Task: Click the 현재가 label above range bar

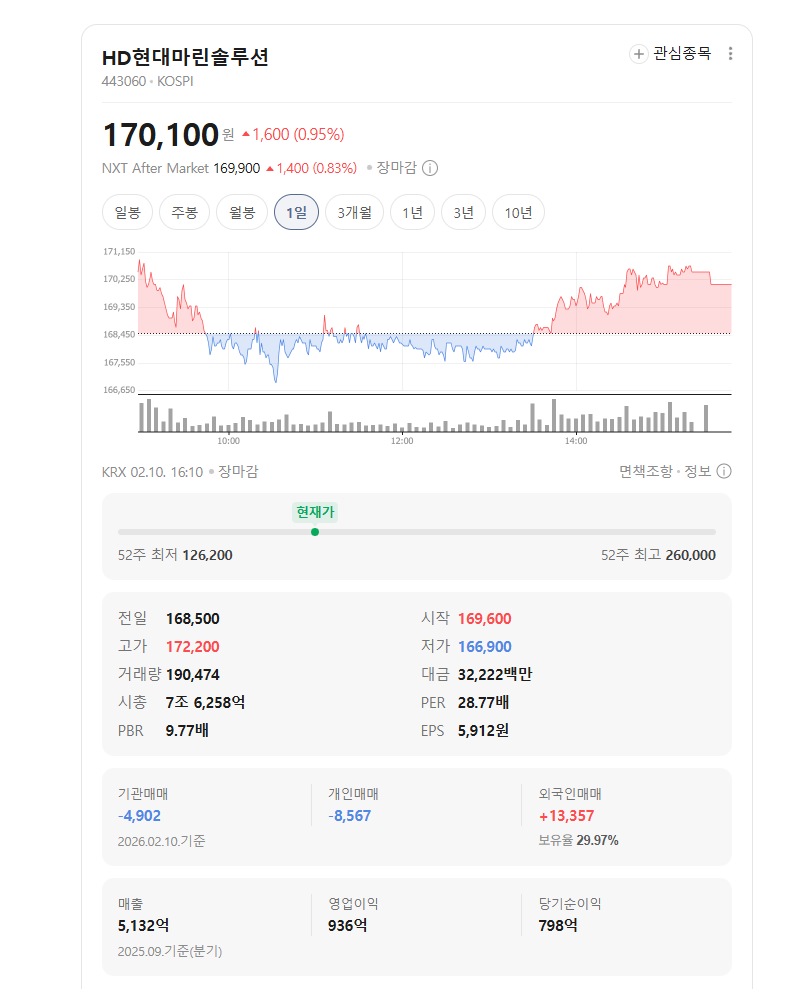Action: pos(315,512)
